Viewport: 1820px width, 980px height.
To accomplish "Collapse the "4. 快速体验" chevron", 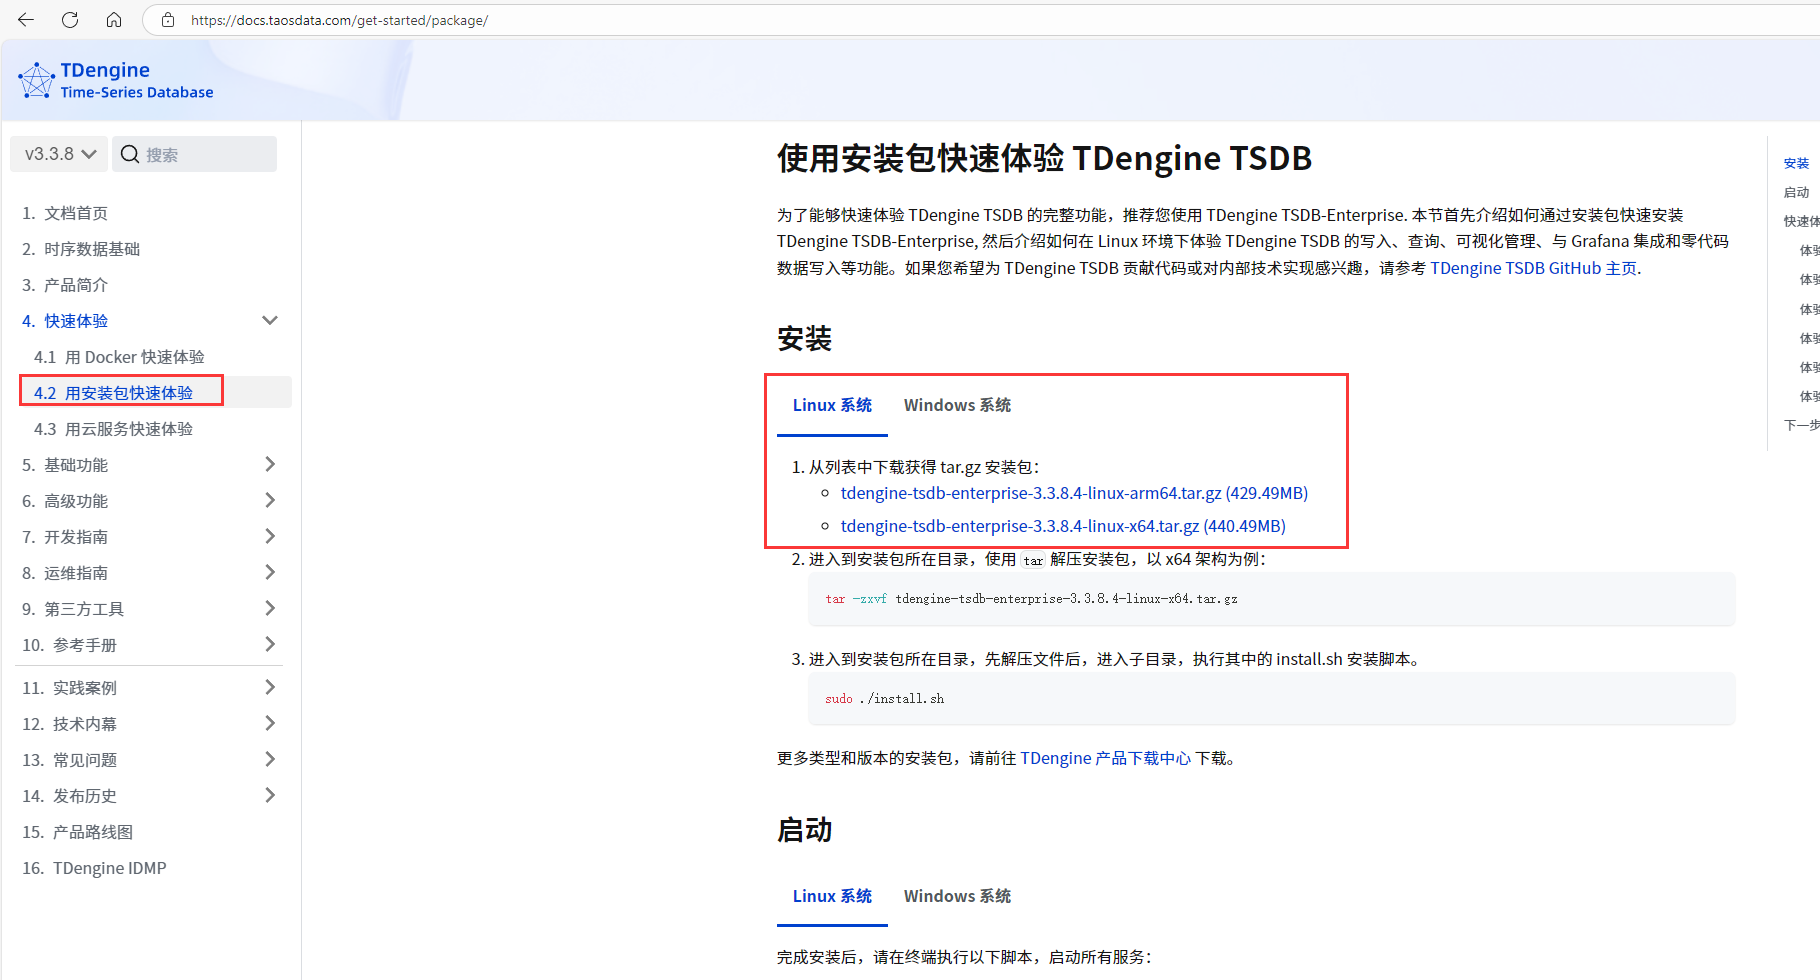I will [x=269, y=320].
